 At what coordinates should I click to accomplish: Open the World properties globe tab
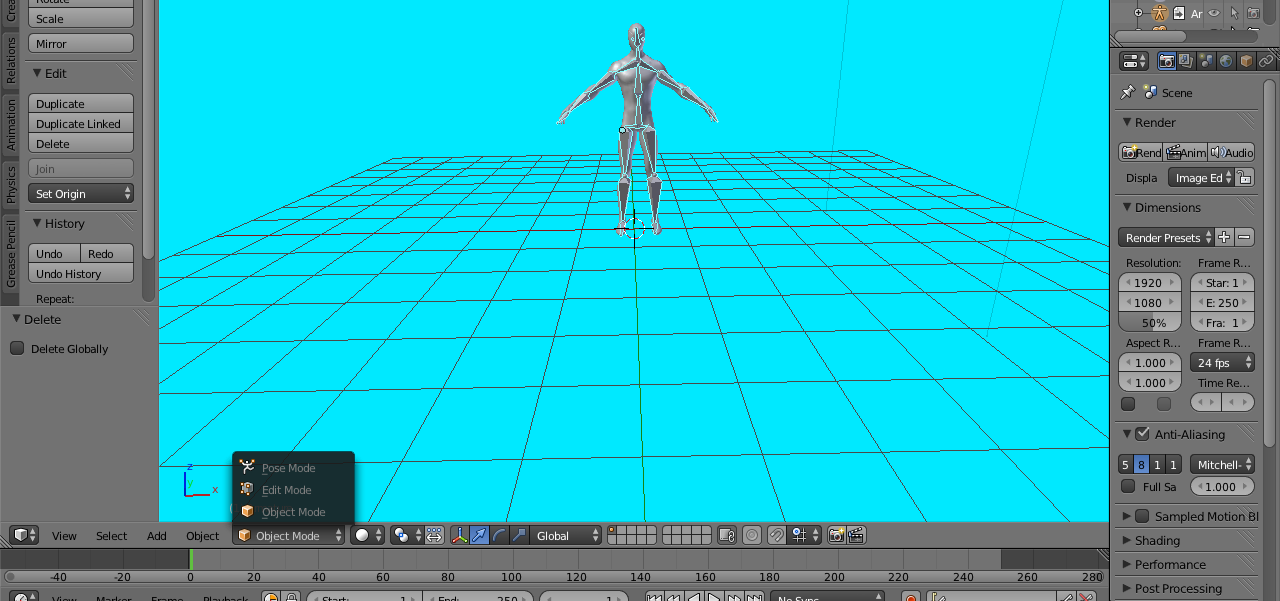pos(1226,61)
